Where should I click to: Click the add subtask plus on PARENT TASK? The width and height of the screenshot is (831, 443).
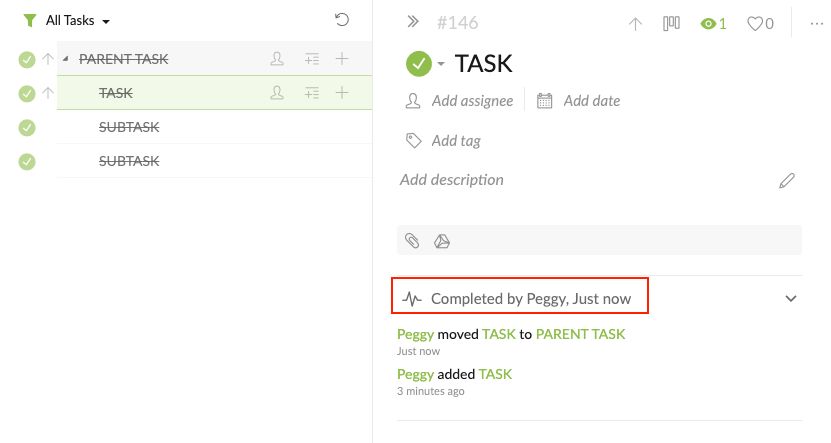342,59
